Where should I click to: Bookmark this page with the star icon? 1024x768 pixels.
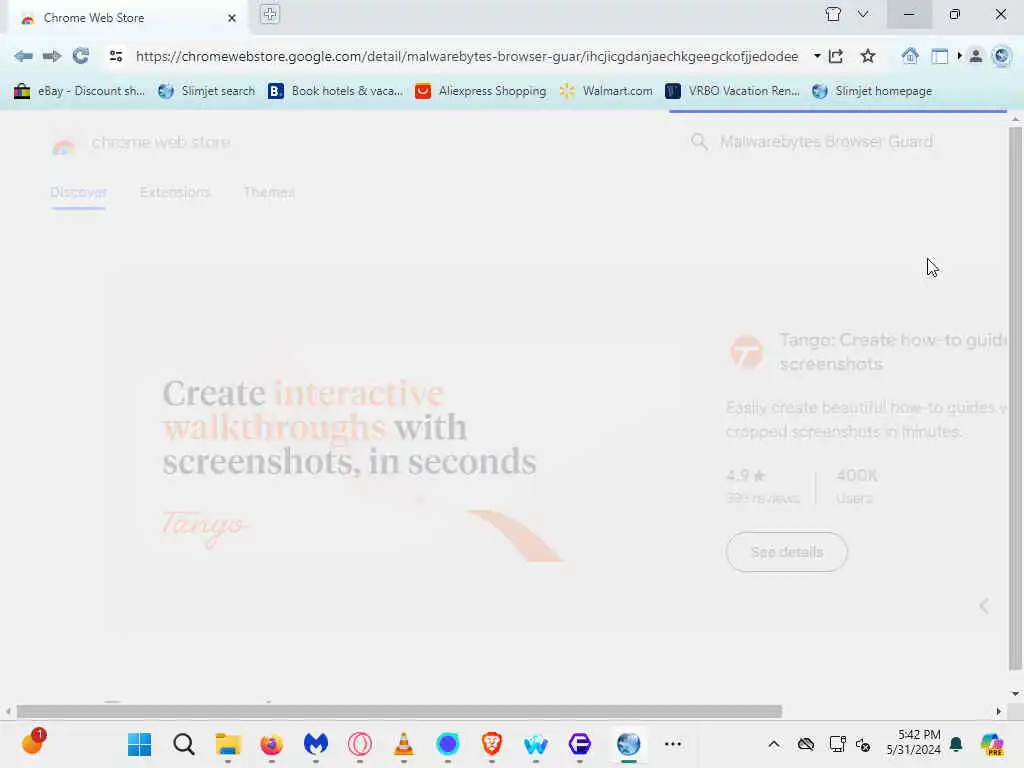coord(868,56)
